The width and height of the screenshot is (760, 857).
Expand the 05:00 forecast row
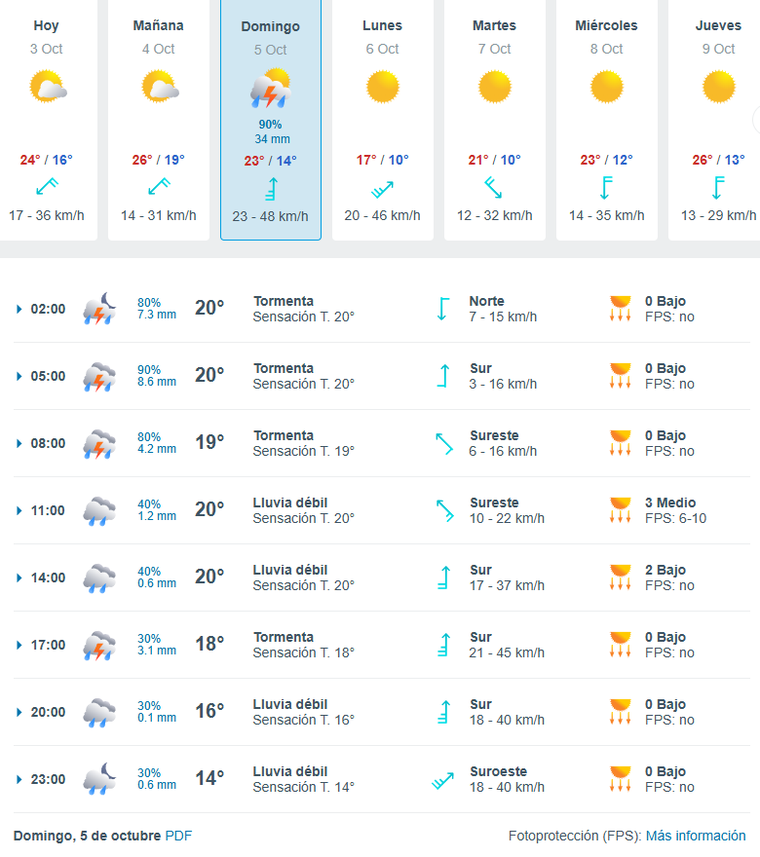pyautogui.click(x=19, y=376)
